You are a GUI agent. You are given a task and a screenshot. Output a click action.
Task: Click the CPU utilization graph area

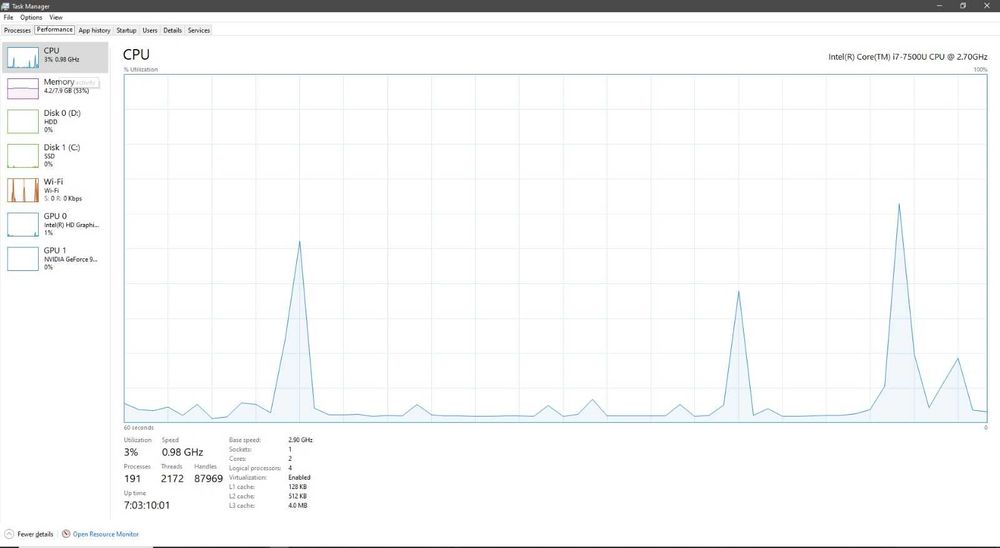coord(555,248)
